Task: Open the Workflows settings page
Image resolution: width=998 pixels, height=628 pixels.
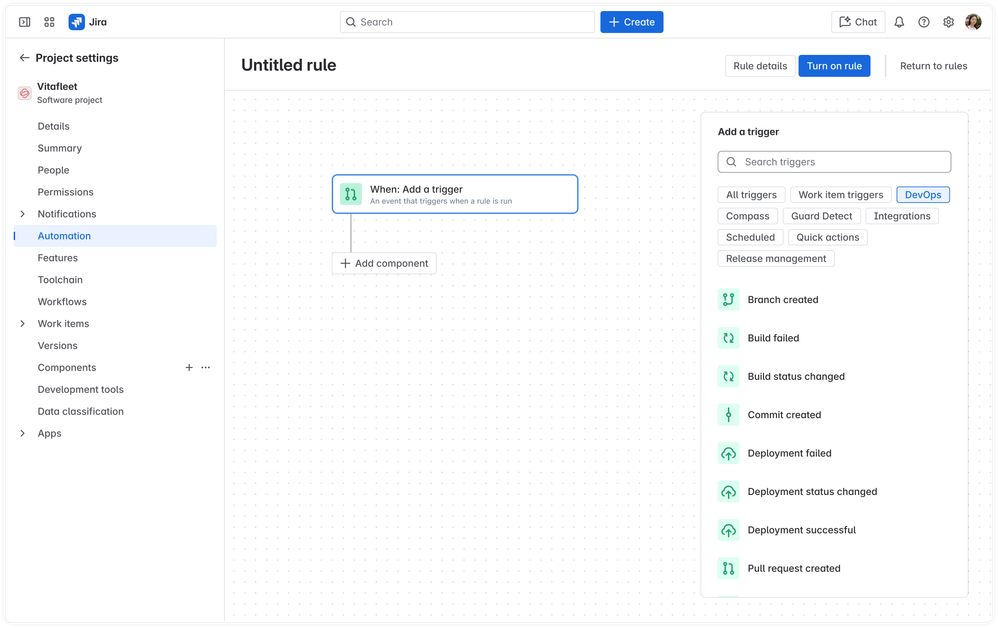Action: (x=62, y=301)
